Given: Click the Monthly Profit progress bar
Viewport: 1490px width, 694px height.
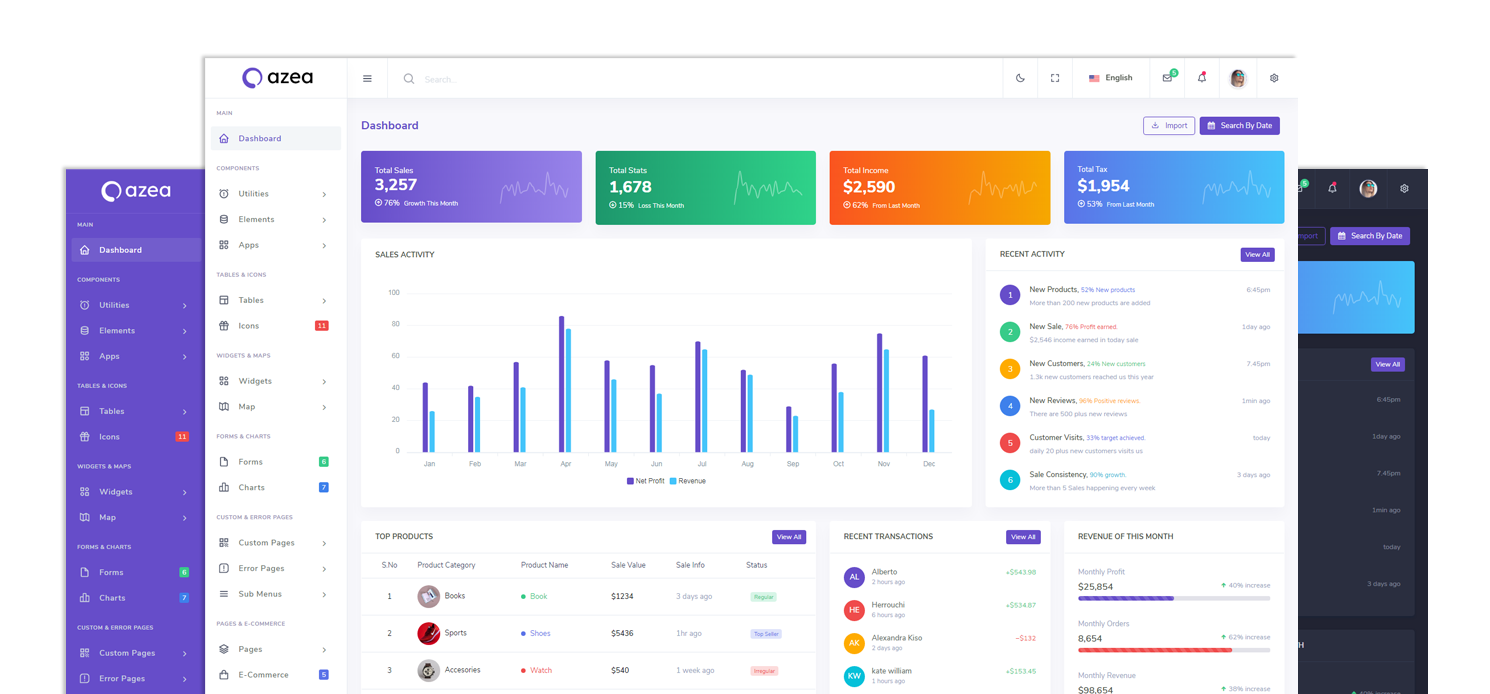Looking at the screenshot, I should (x=1173, y=598).
